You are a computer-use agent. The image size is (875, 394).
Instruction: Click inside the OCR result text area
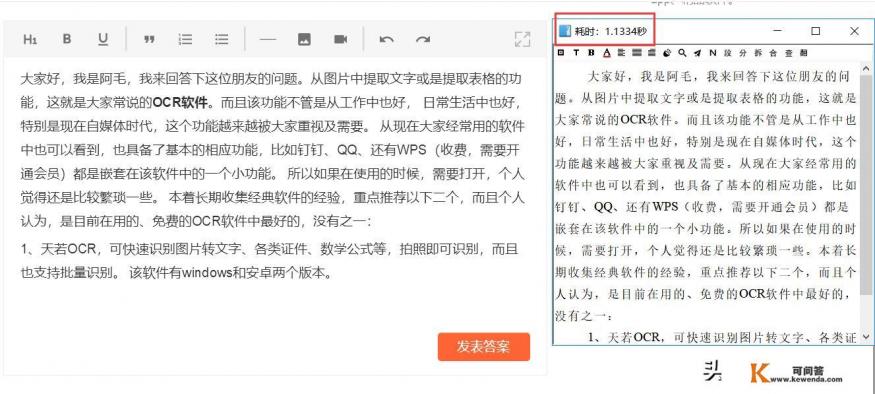[706, 202]
